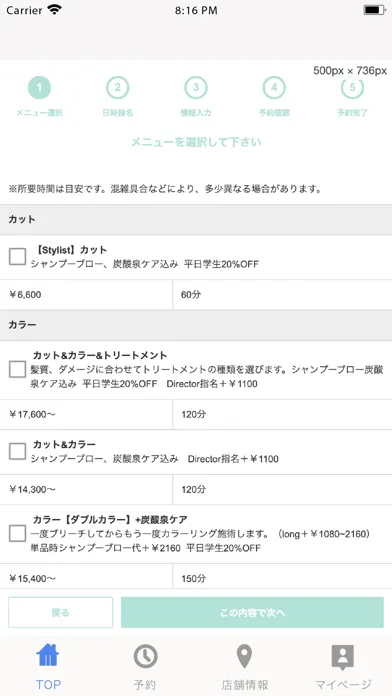Click the 戻る back button
Screen dimensions: 392x696
pyautogui.click(x=60, y=613)
